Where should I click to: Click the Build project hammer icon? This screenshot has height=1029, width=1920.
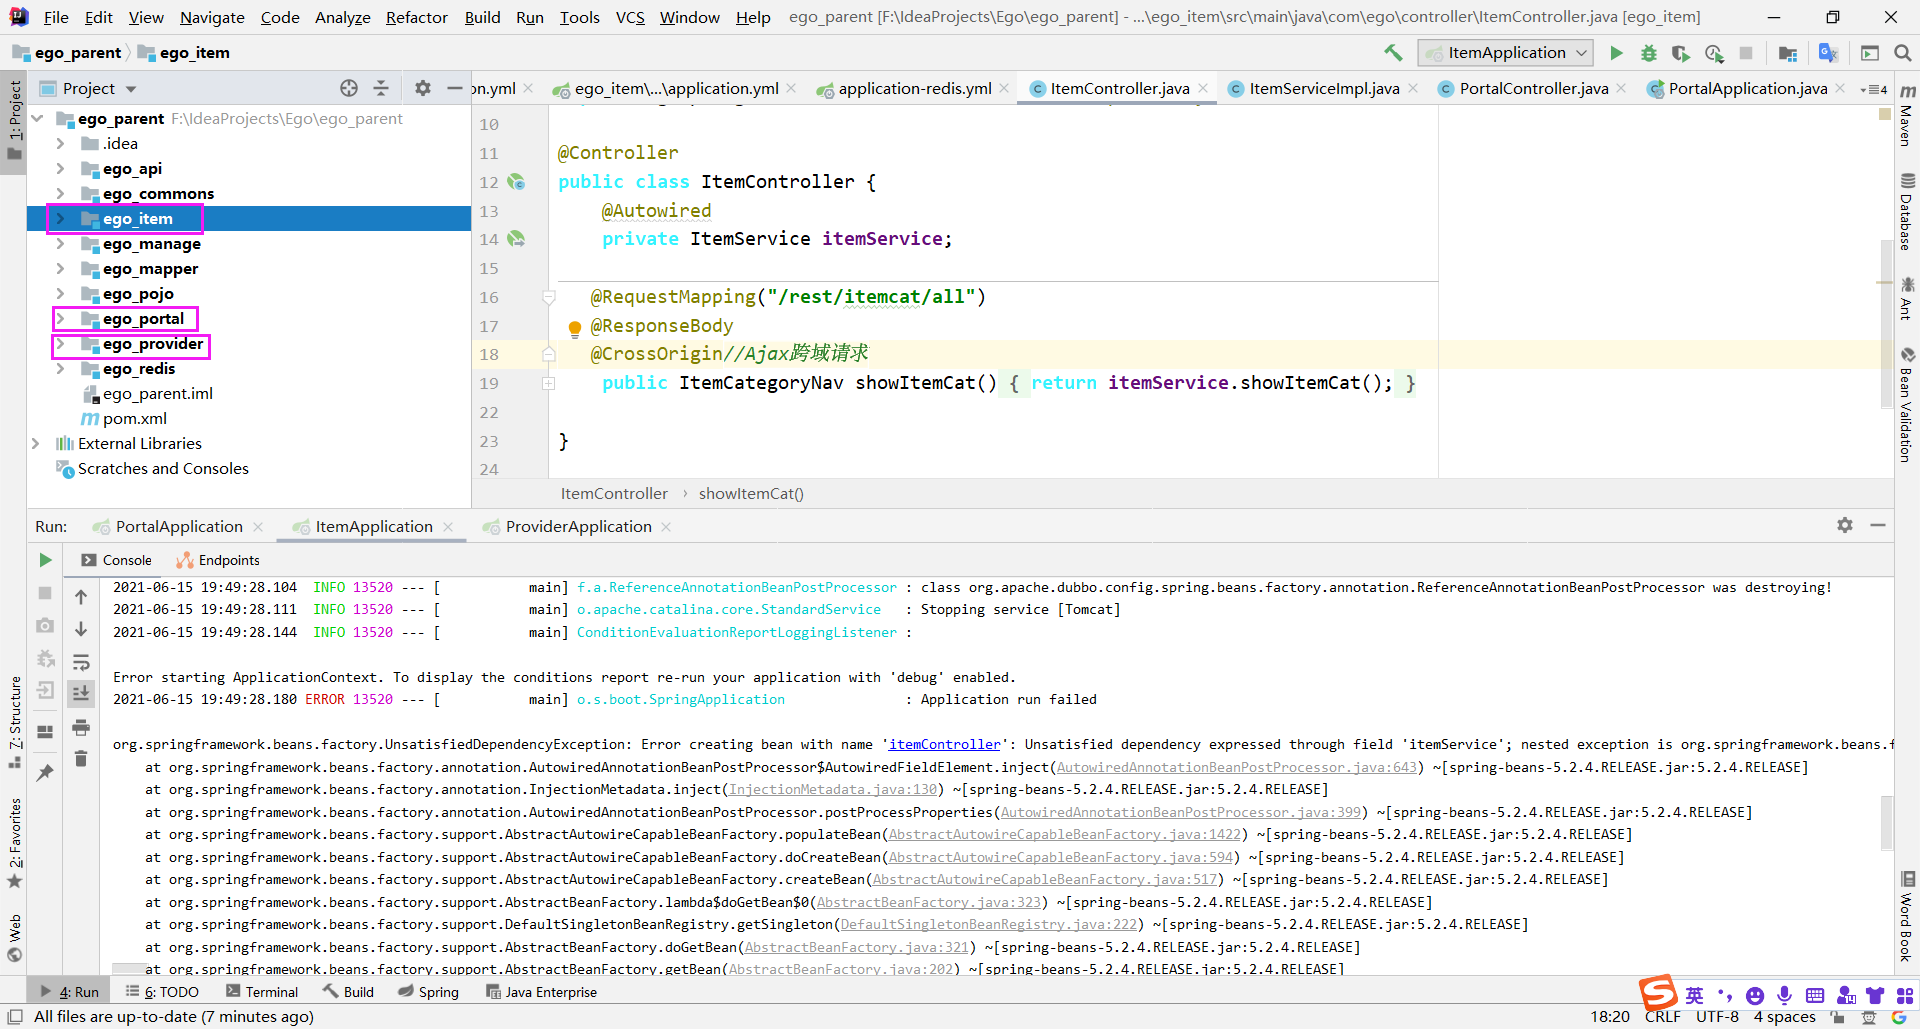[1393, 53]
